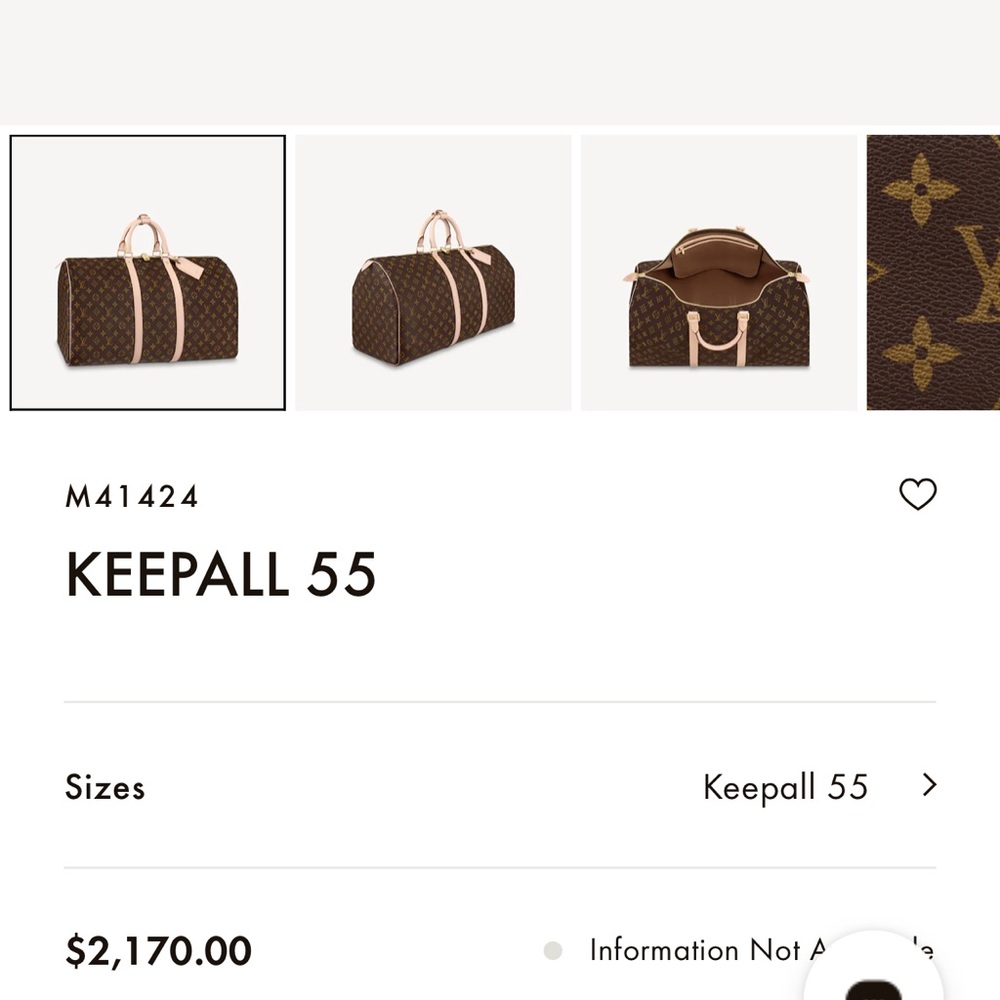Open the angled side photo of the bag
Image resolution: width=1000 pixels, height=1000 pixels.
click(x=432, y=271)
